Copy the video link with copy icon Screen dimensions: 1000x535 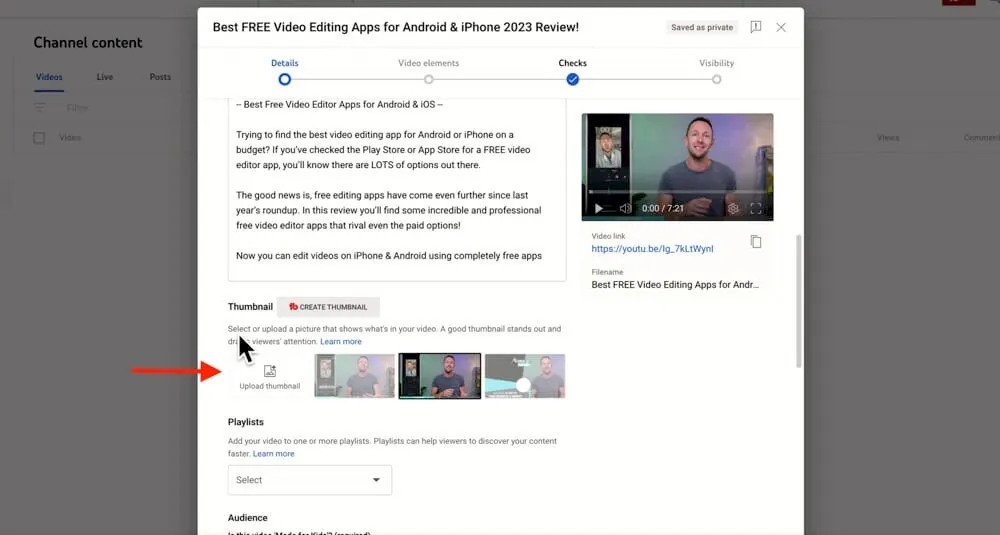756,242
